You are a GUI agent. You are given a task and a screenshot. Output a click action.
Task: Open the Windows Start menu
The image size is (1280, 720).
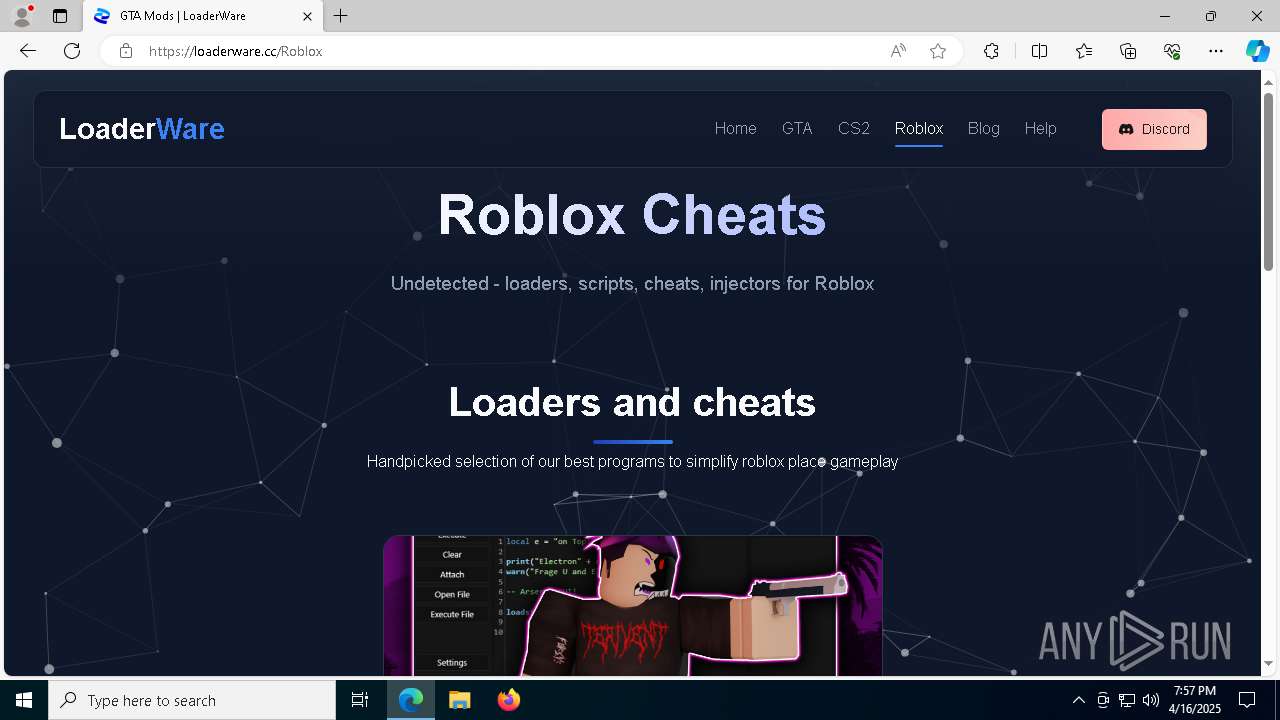(24, 700)
